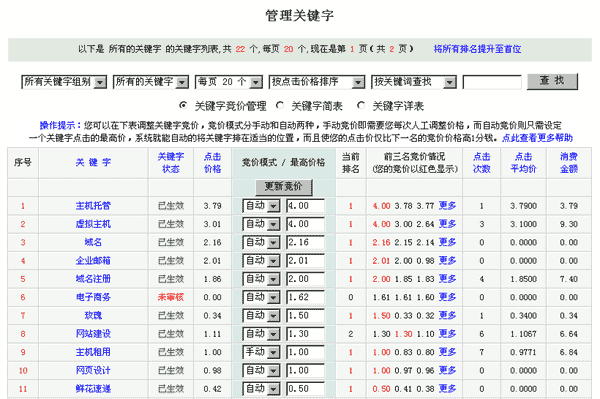Click the 查找 search button
The width and height of the screenshot is (600, 399).
tap(552, 81)
